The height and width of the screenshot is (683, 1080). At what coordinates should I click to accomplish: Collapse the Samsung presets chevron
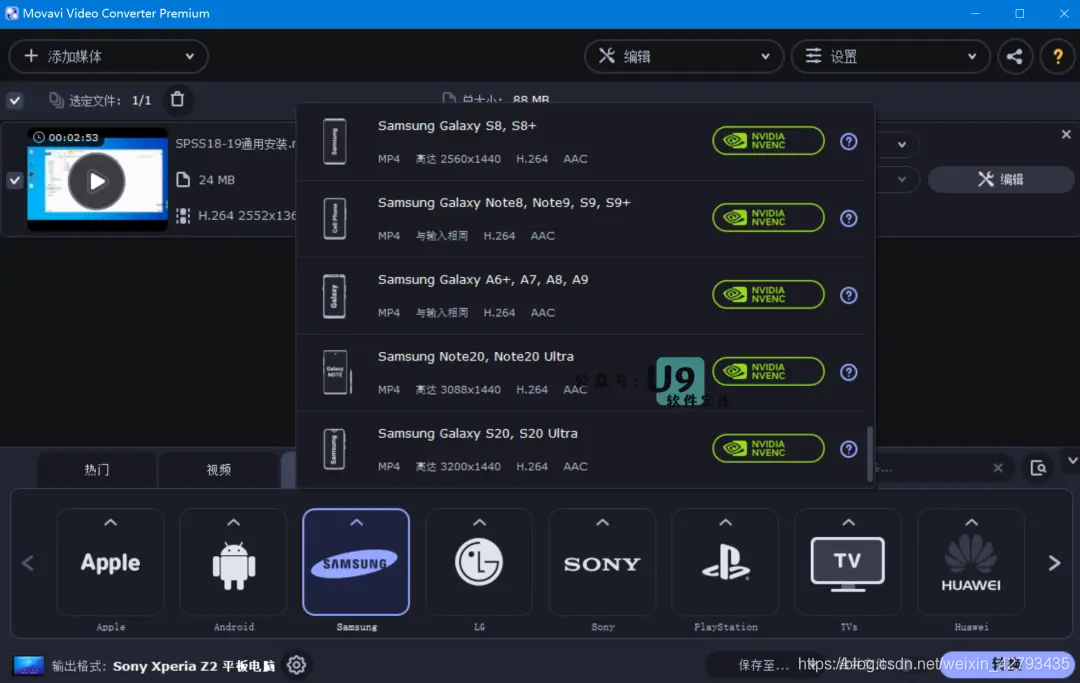(356, 523)
